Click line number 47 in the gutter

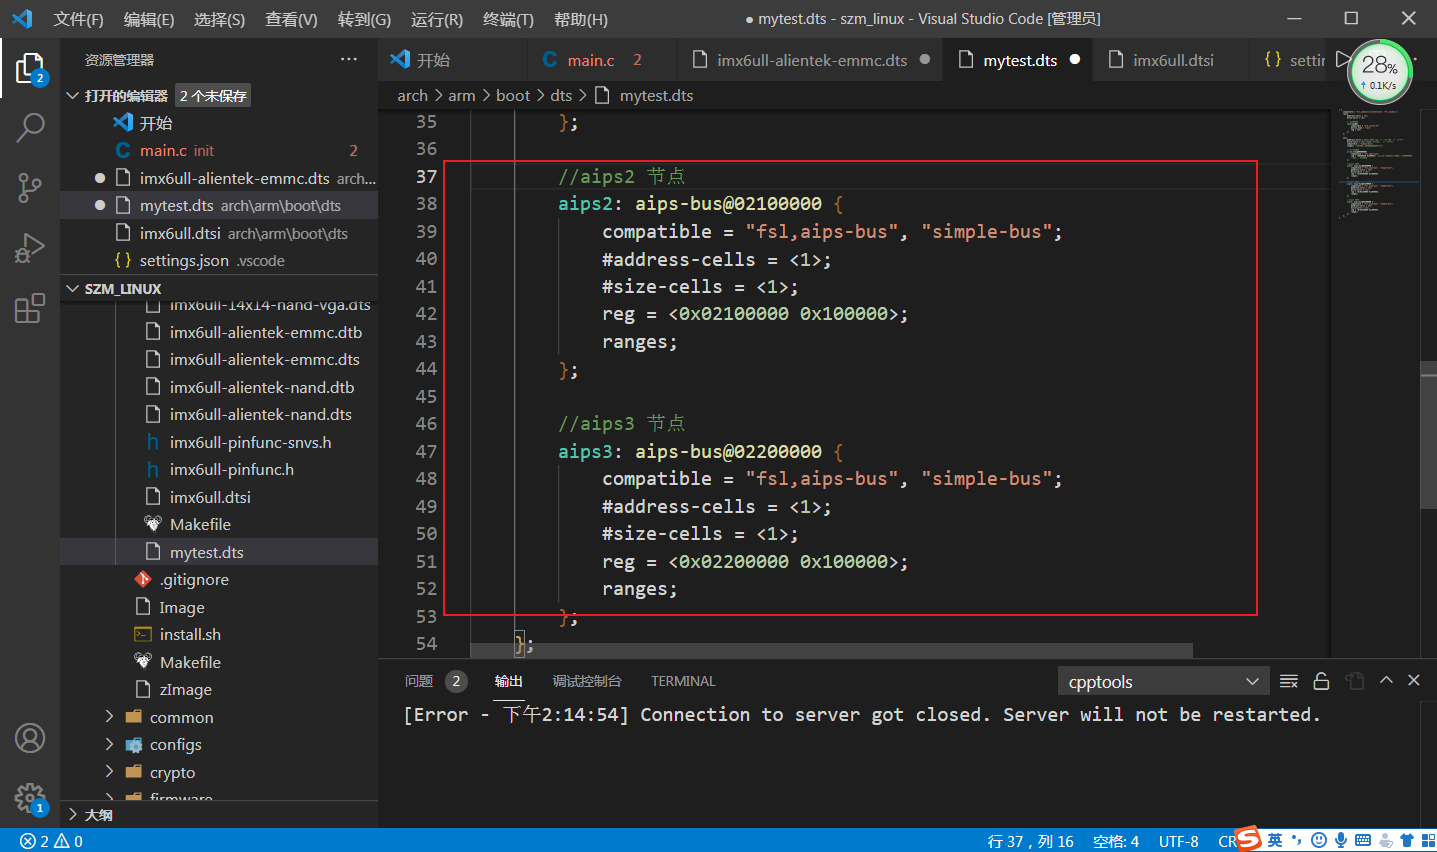(x=426, y=451)
